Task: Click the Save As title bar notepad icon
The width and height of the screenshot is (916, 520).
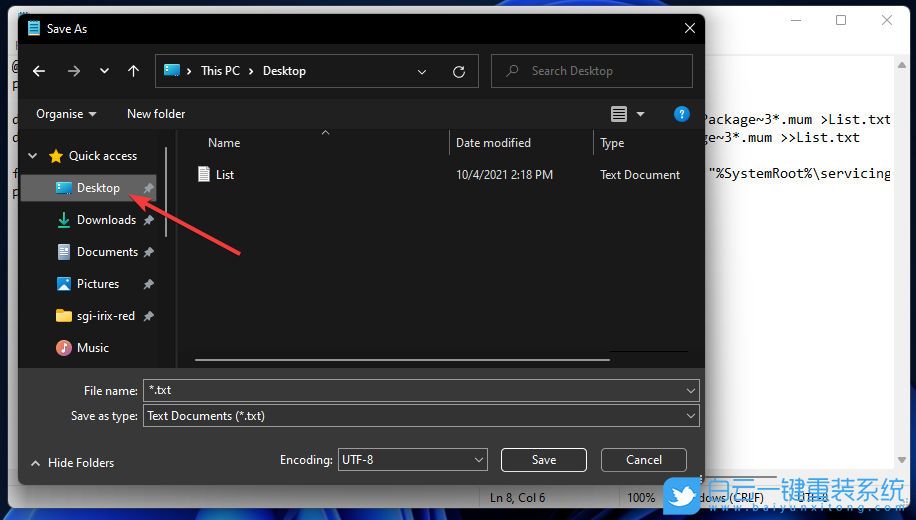Action: click(x=34, y=28)
